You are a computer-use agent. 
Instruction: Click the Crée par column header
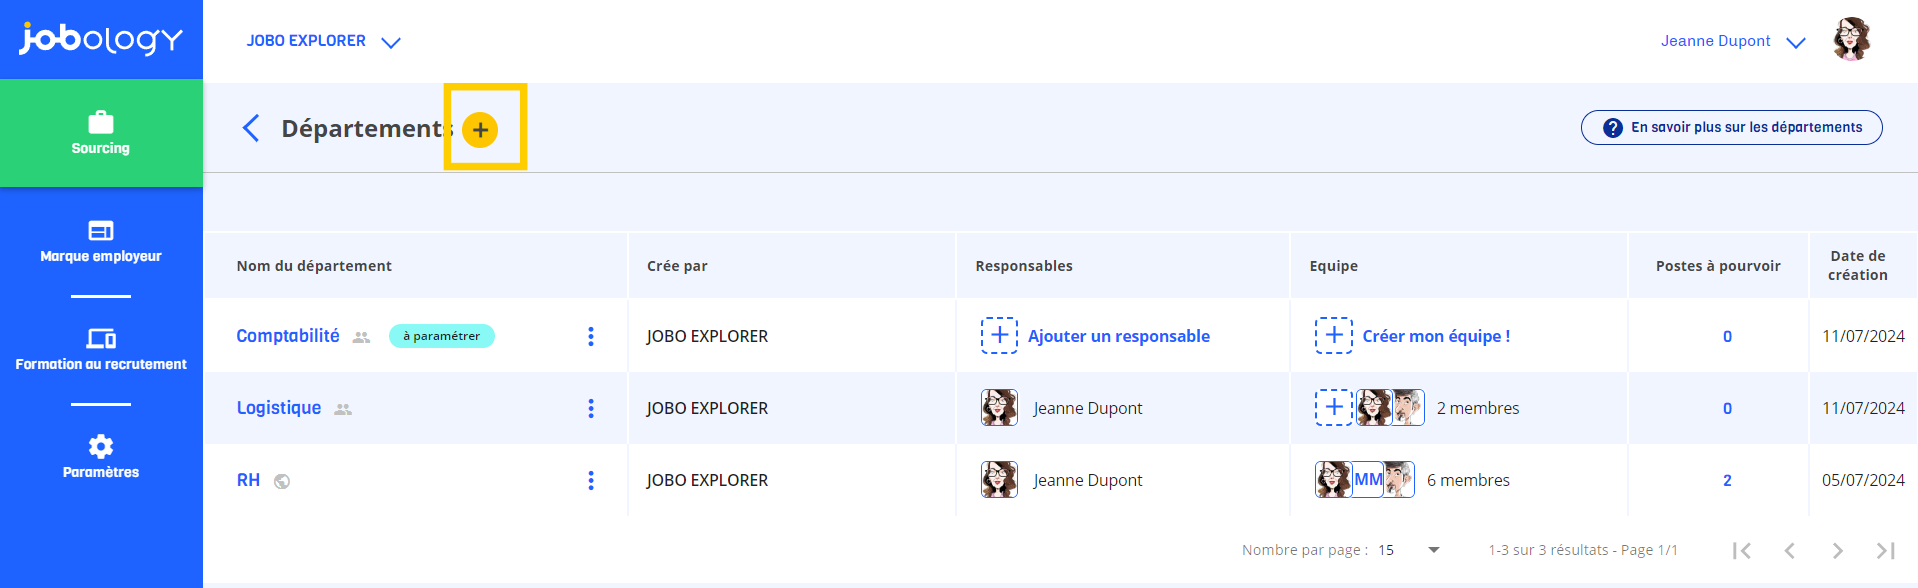pos(677,266)
